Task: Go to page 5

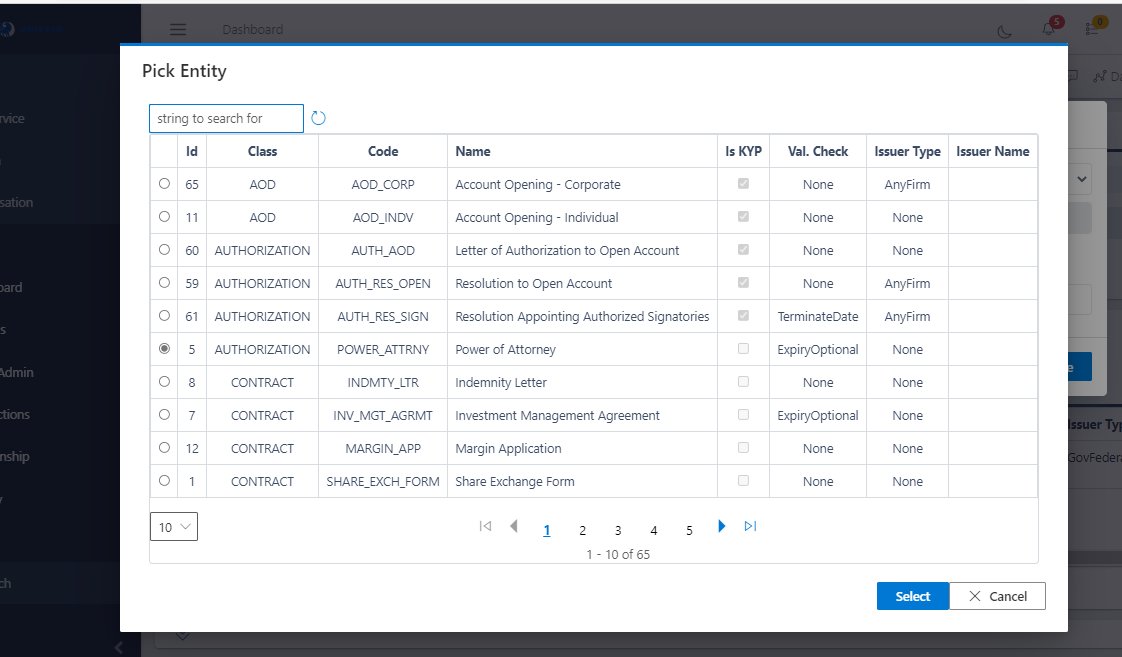Action: [x=689, y=531]
